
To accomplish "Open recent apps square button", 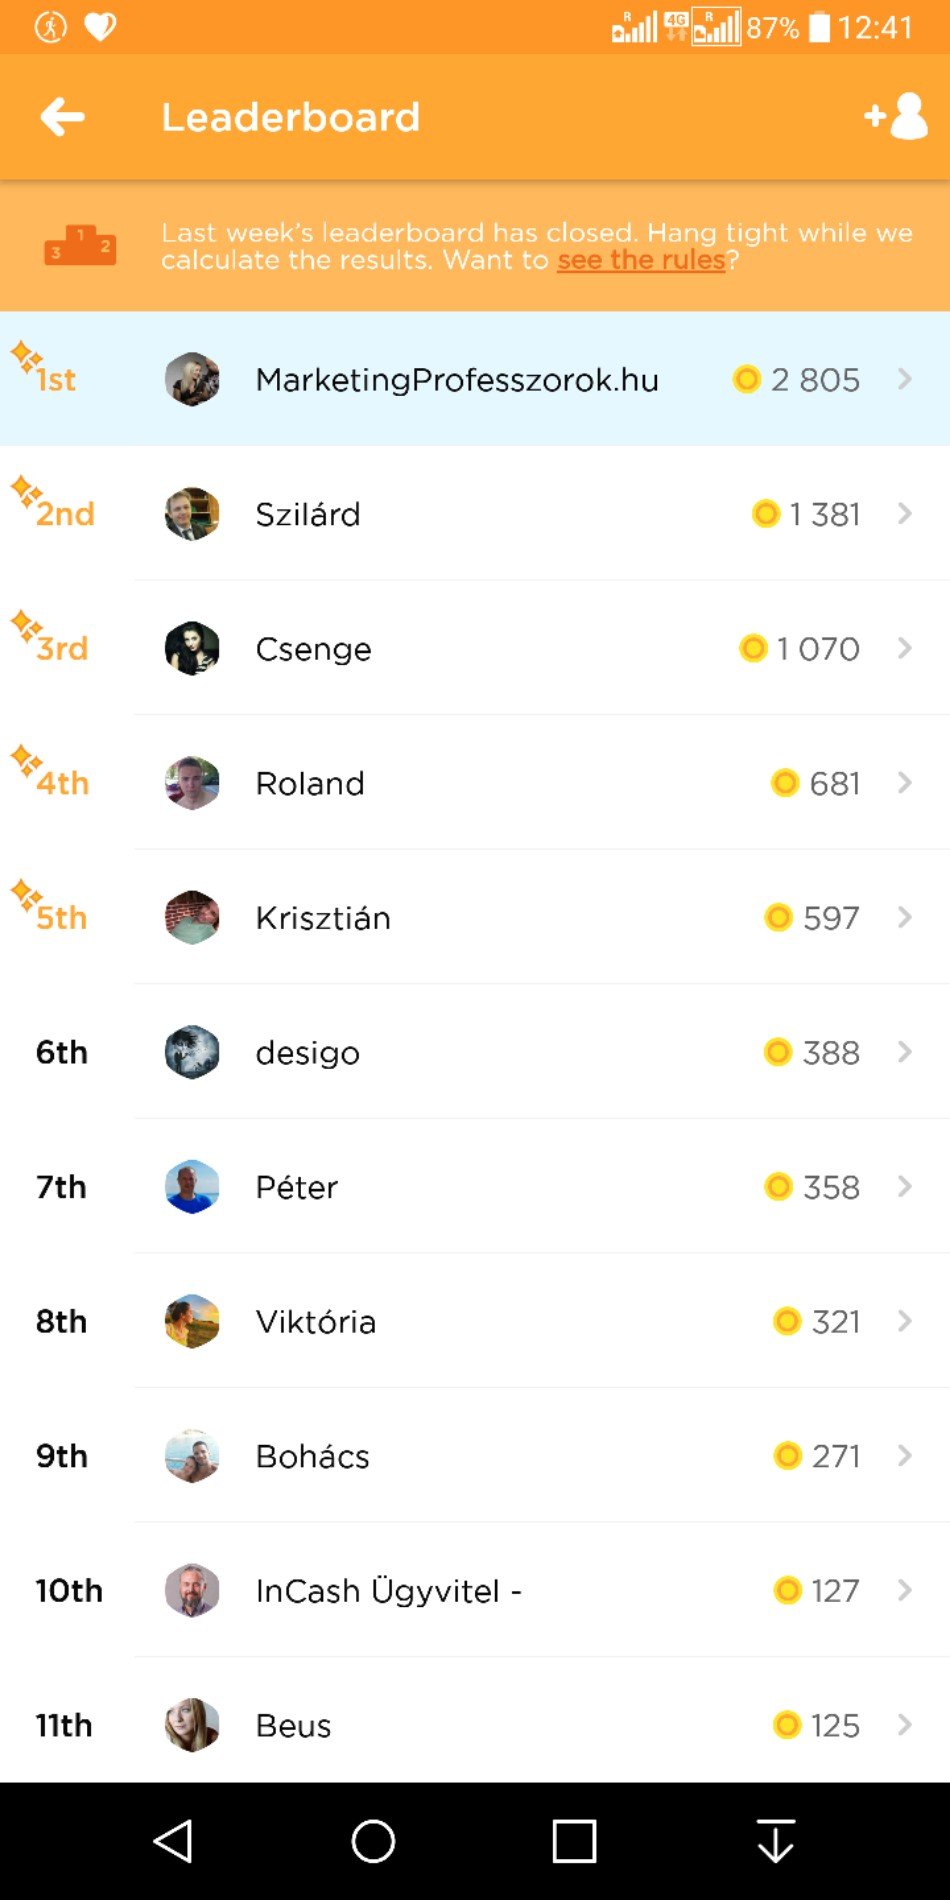I will pos(574,1841).
